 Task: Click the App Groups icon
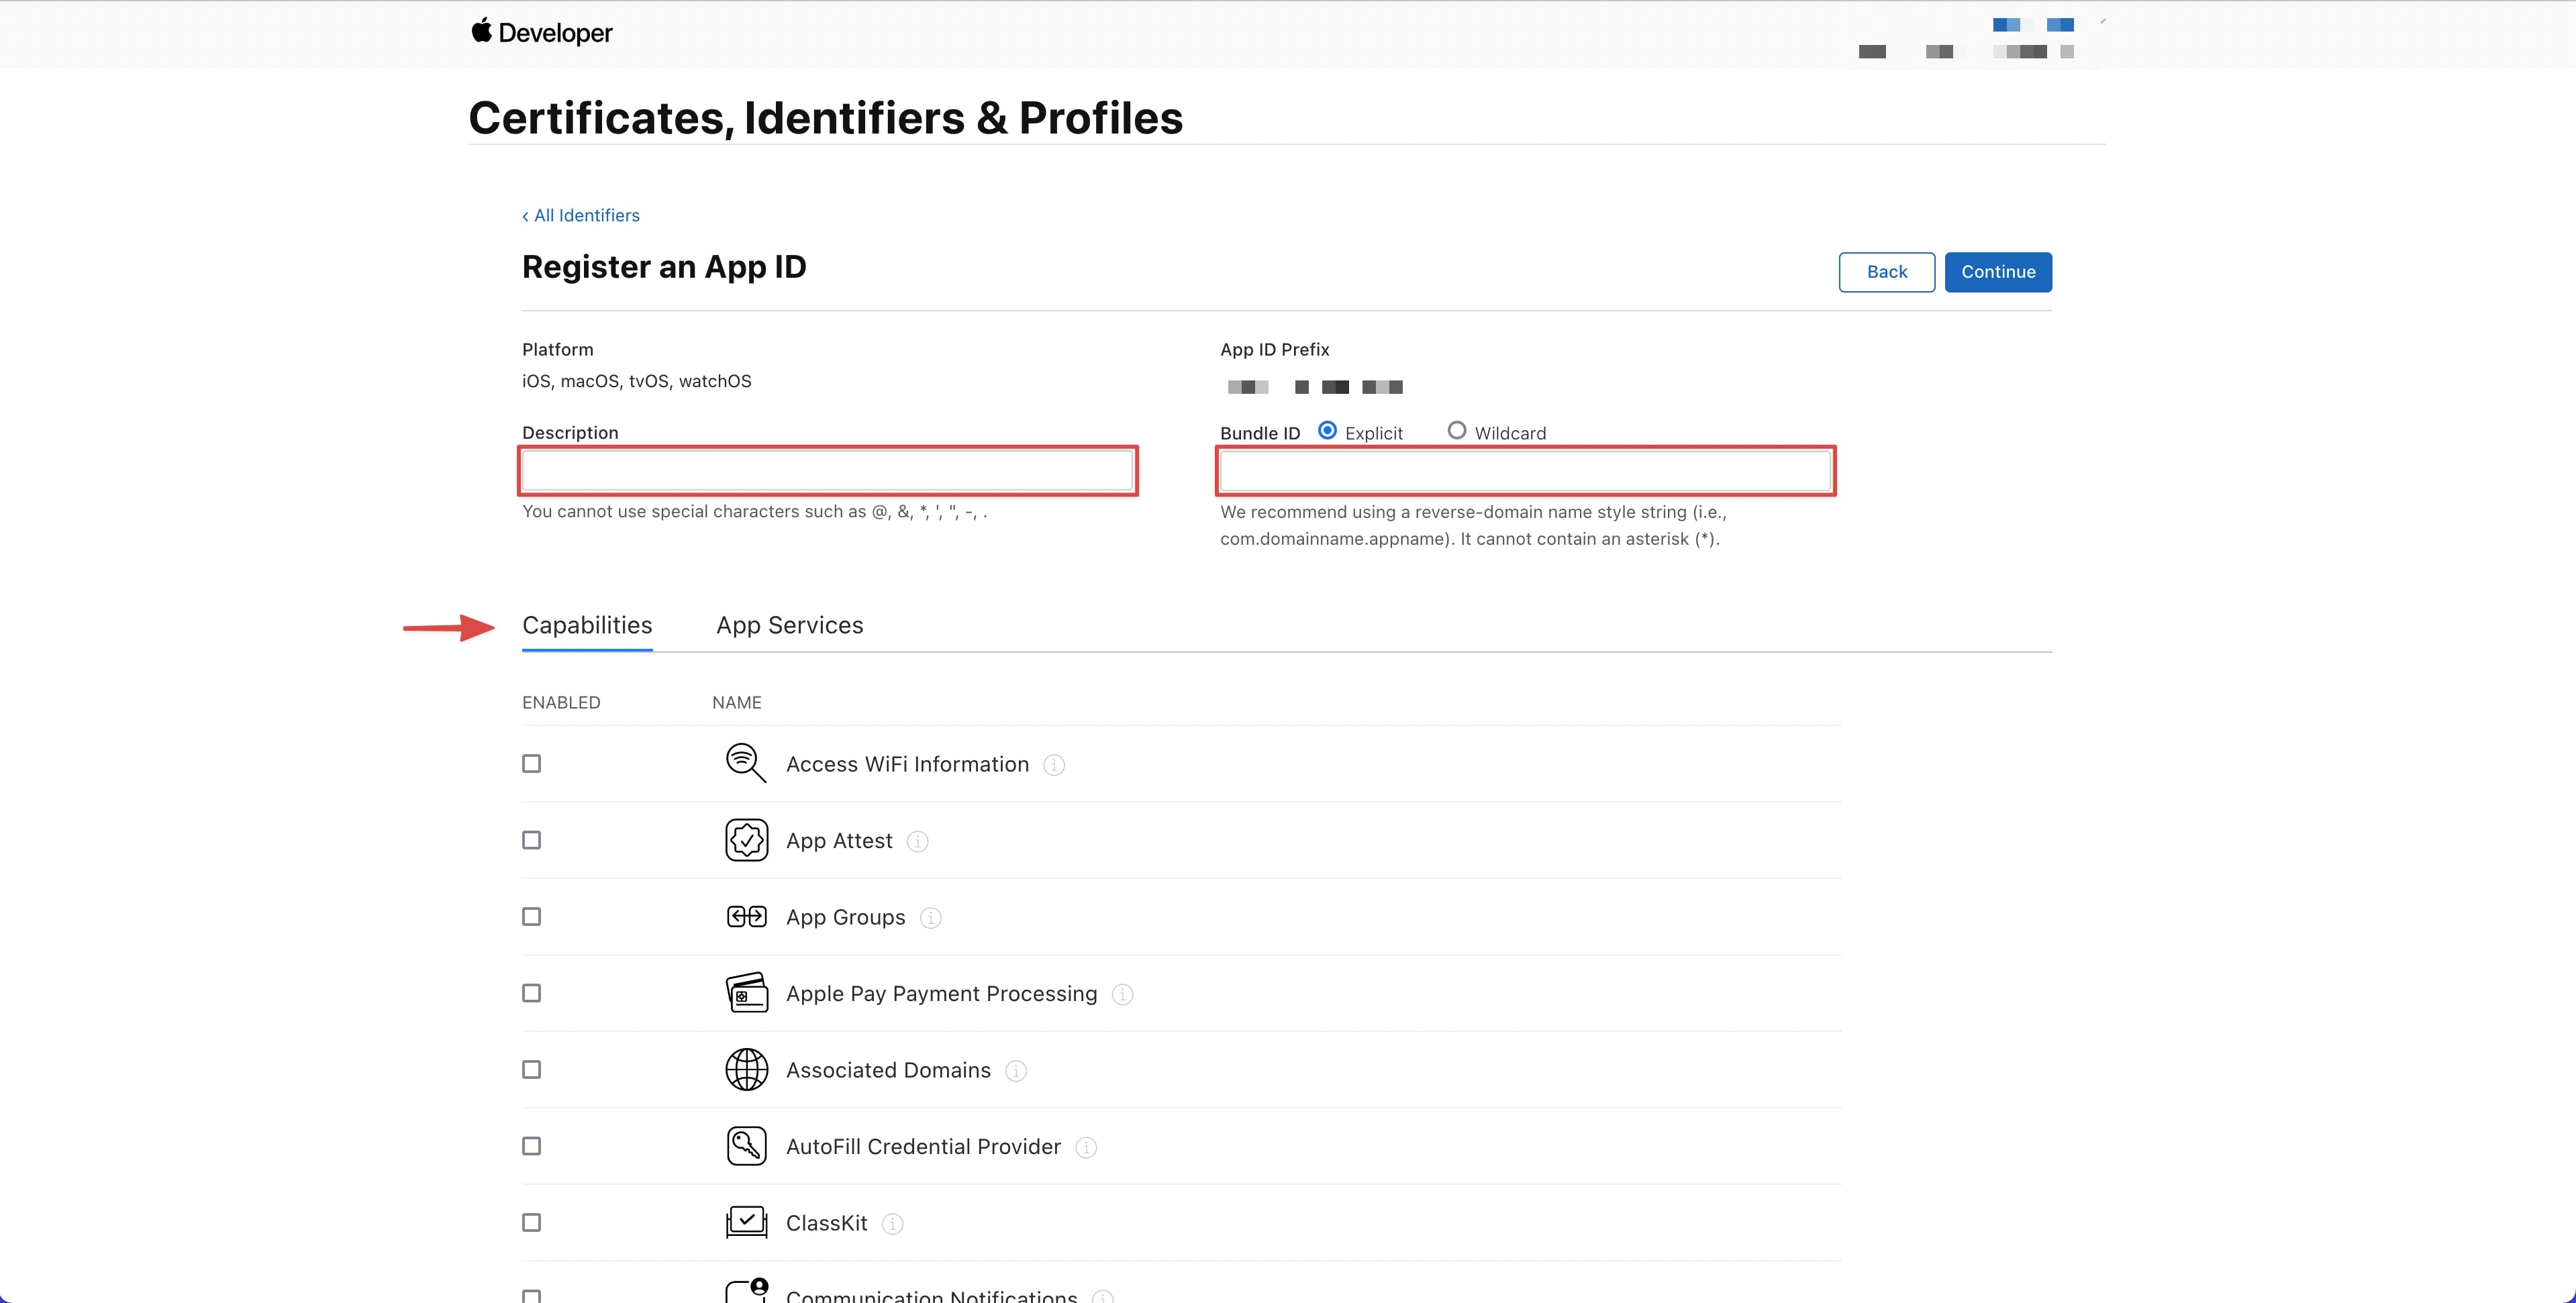[746, 916]
